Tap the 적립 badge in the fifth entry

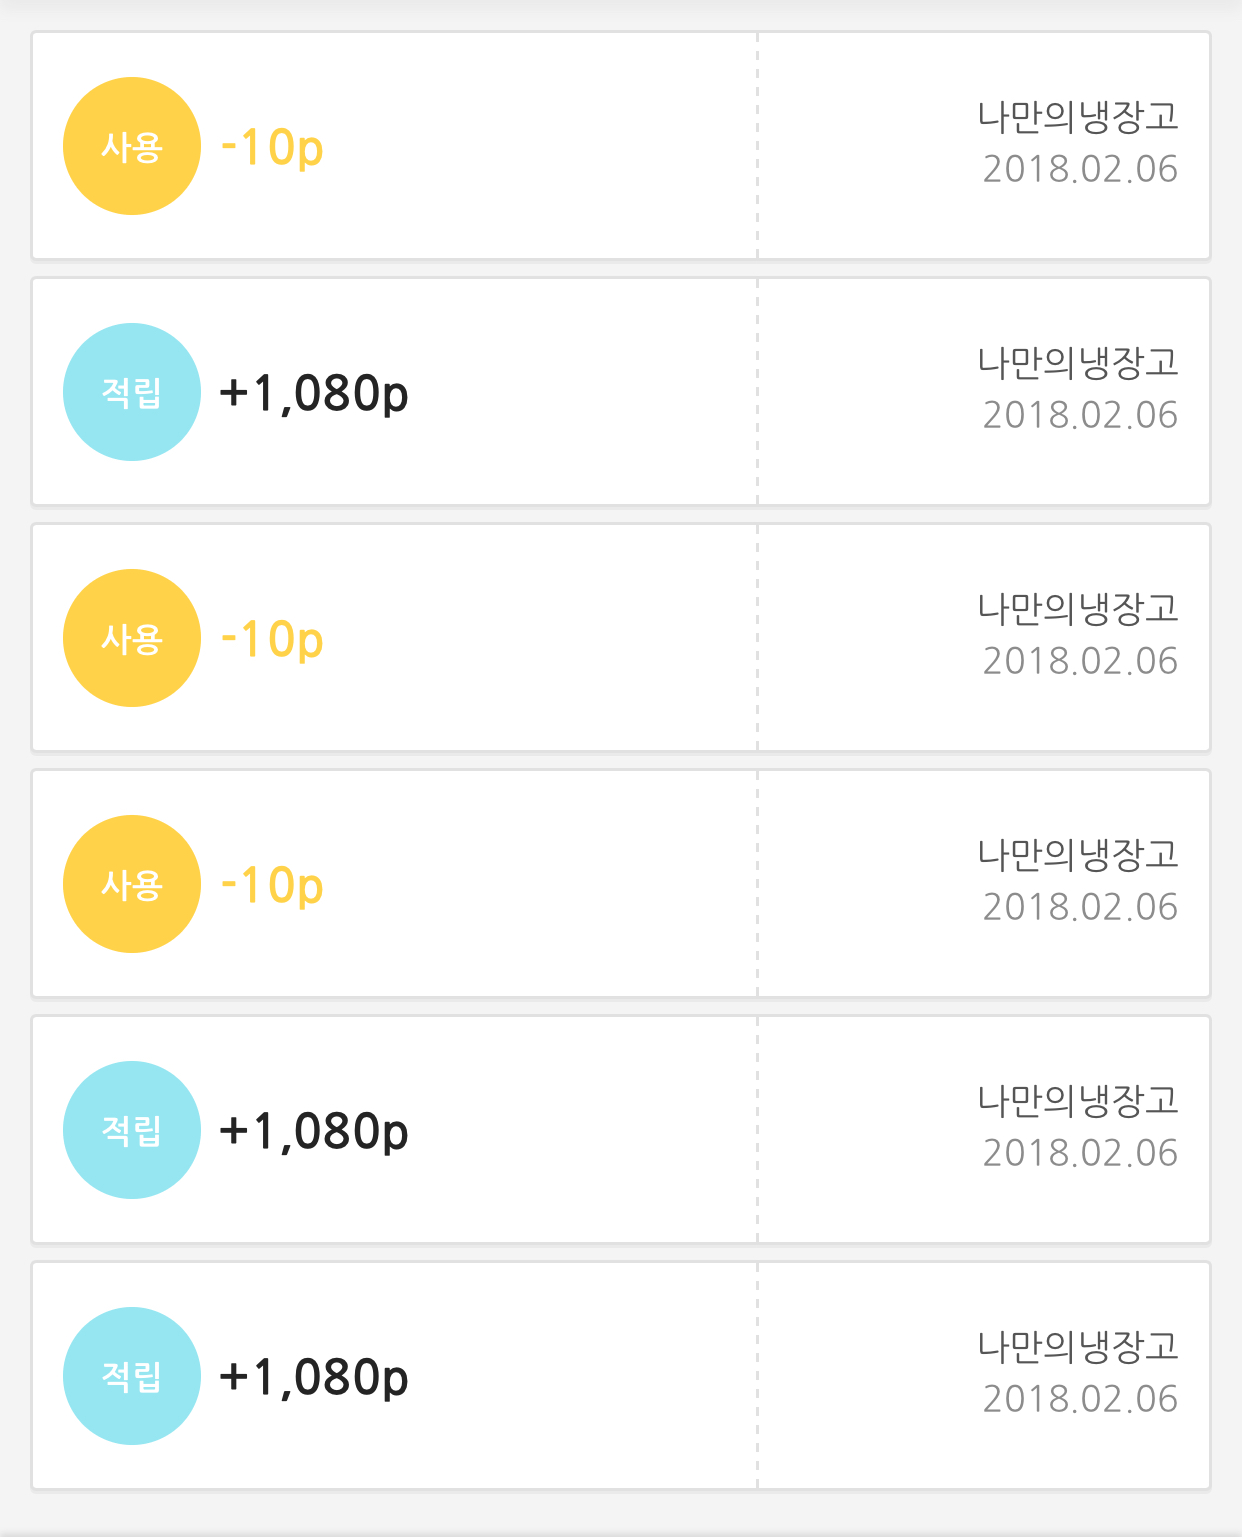(x=132, y=1130)
